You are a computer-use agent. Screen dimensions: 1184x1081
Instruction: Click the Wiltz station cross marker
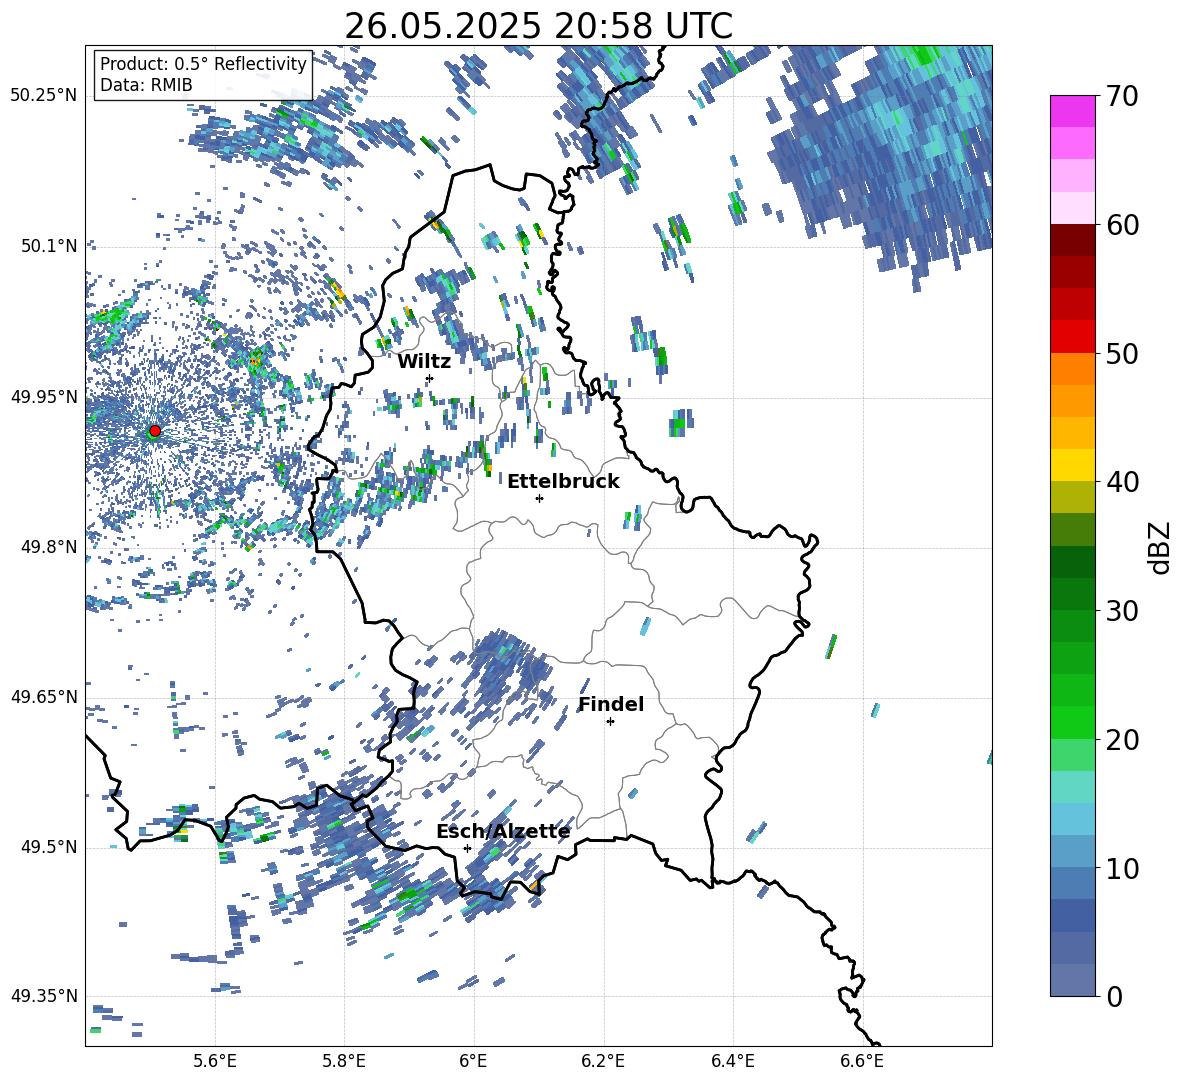(430, 378)
